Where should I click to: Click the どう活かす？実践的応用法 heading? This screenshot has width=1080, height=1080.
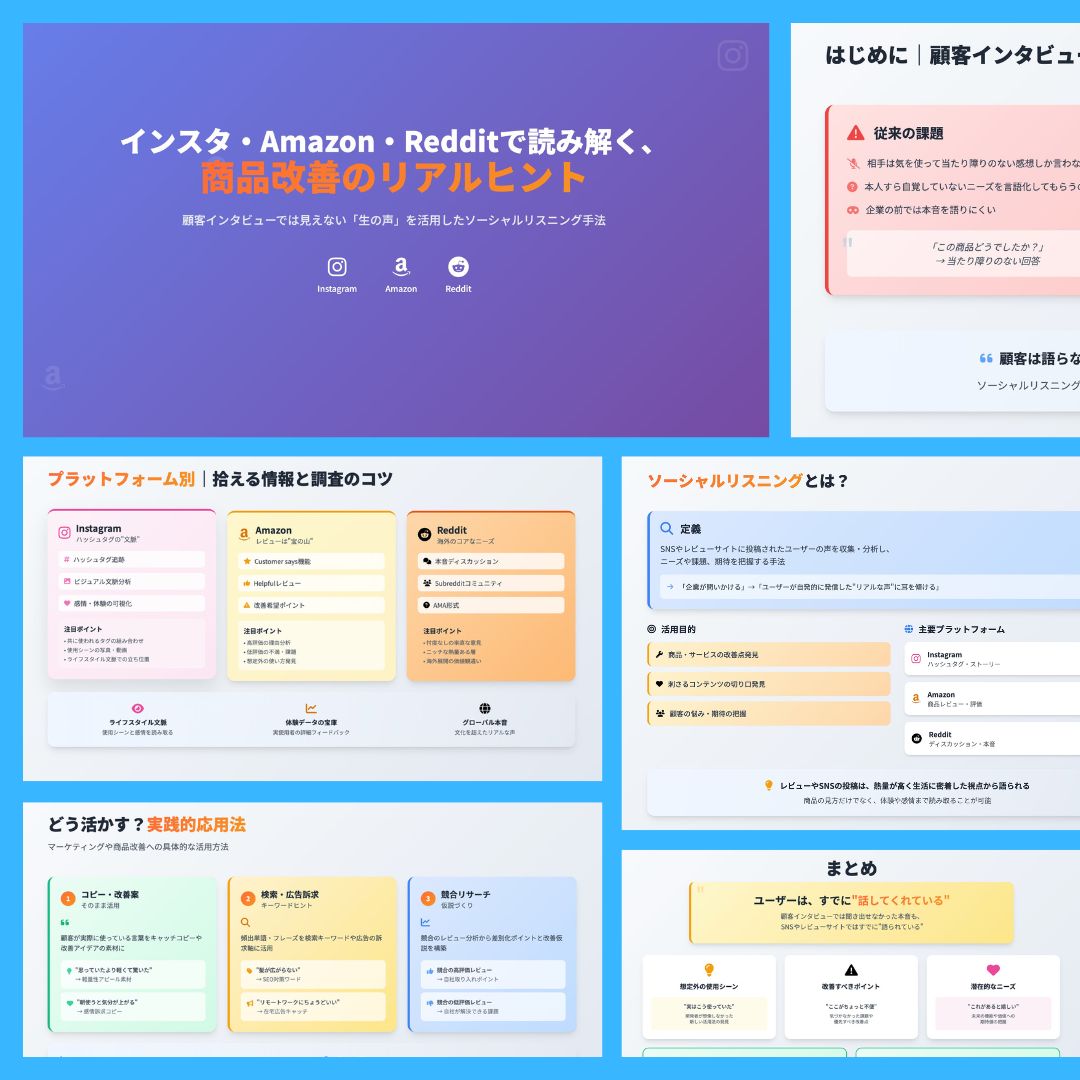146,824
